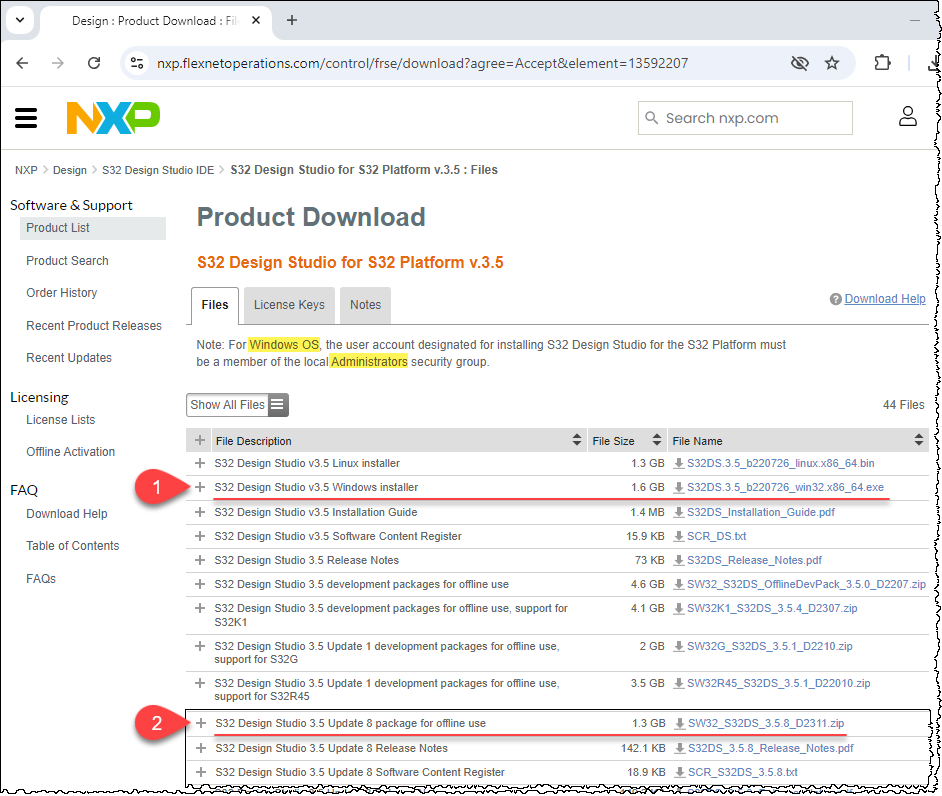Click the search magnifier icon
Image resolution: width=942 pixels, height=796 pixels.
[651, 118]
